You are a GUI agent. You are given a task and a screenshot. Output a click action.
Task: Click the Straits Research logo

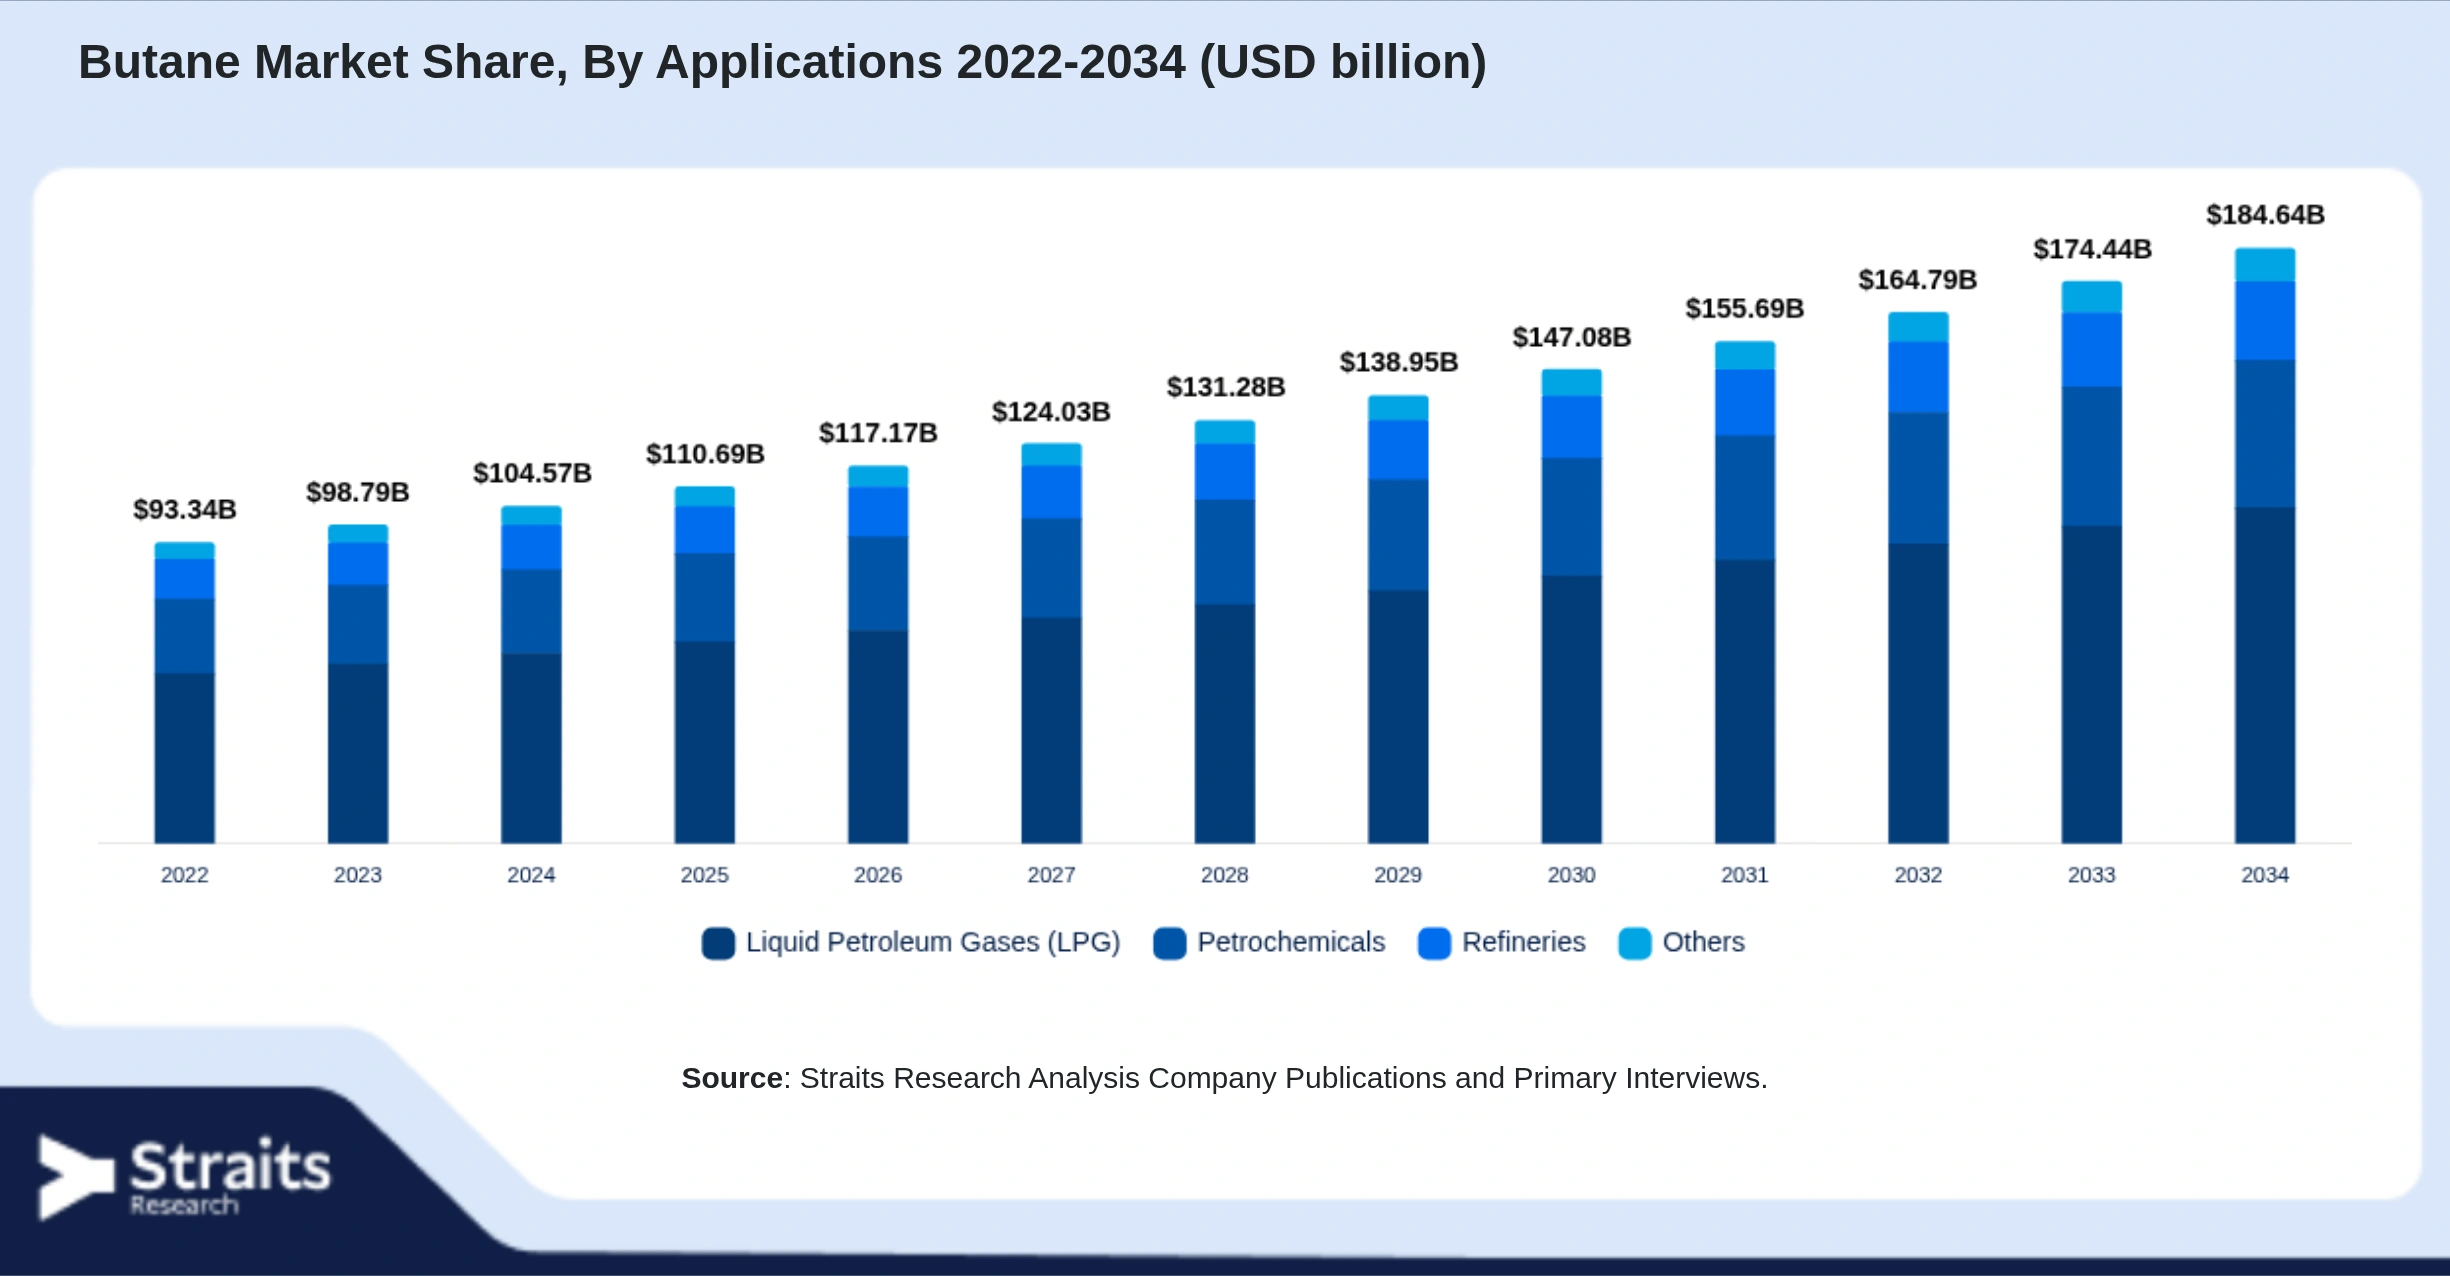(184, 1177)
